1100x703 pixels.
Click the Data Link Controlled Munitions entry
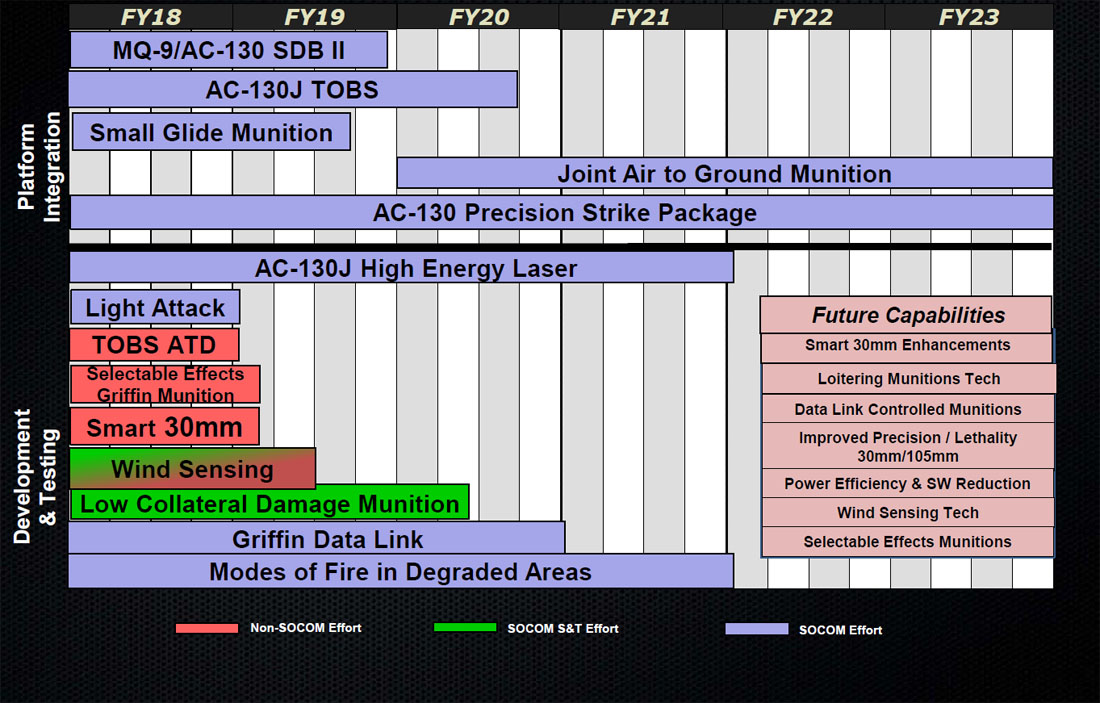click(x=908, y=408)
